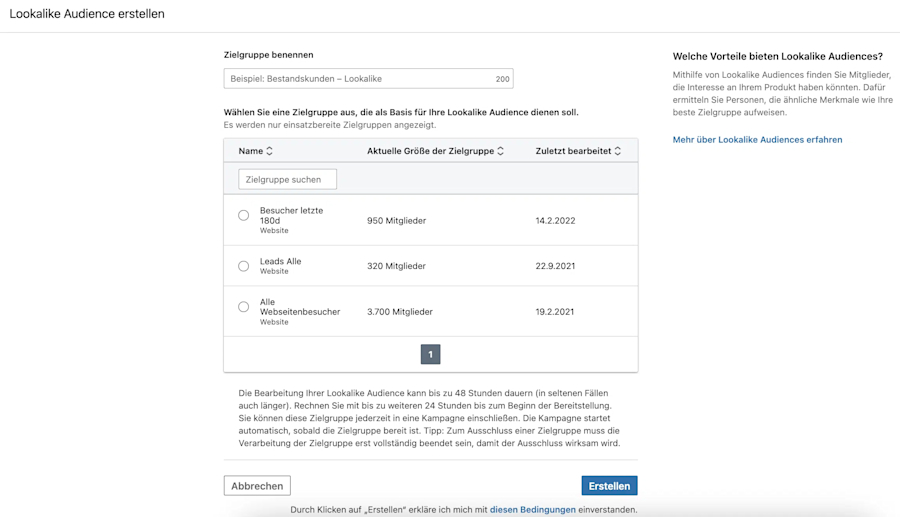Screen dimensions: 900x517
Task: Cancel with the Abbrechen button
Action: (257, 485)
